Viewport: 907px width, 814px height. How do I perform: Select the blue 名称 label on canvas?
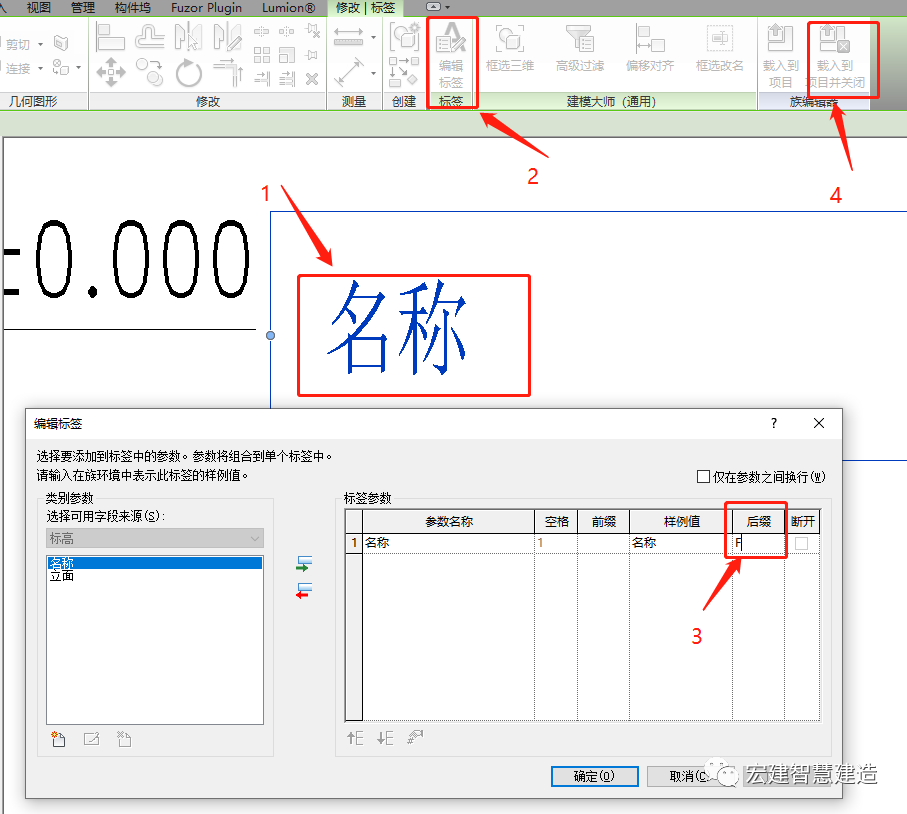(x=399, y=328)
